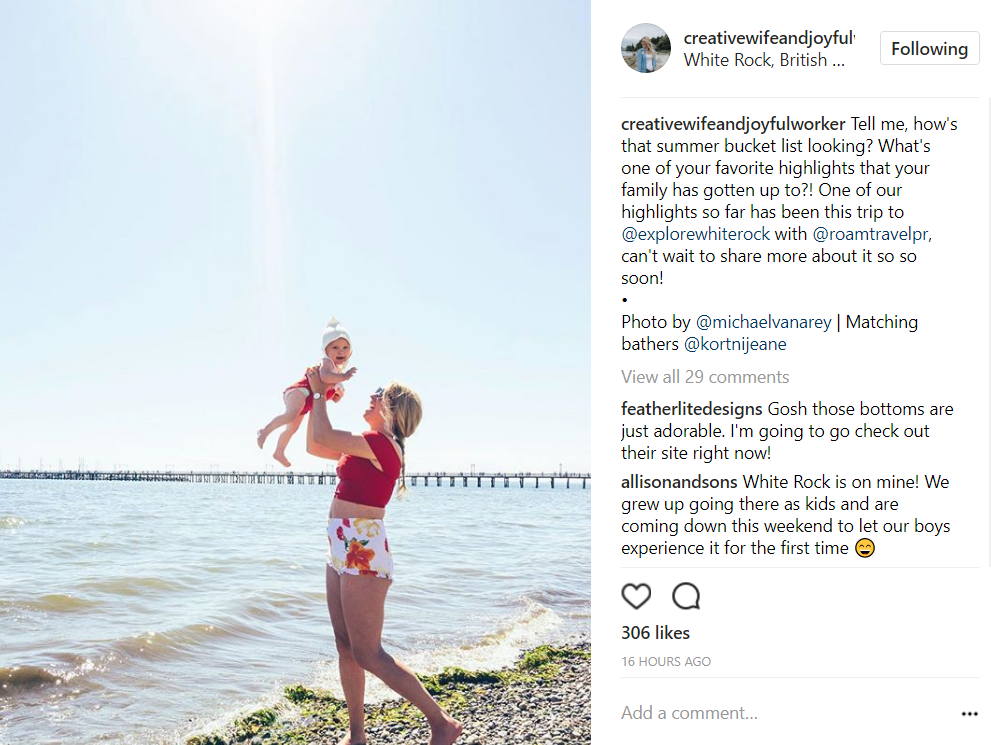Open the 16 HOURS AGO timestamp

[x=666, y=662]
